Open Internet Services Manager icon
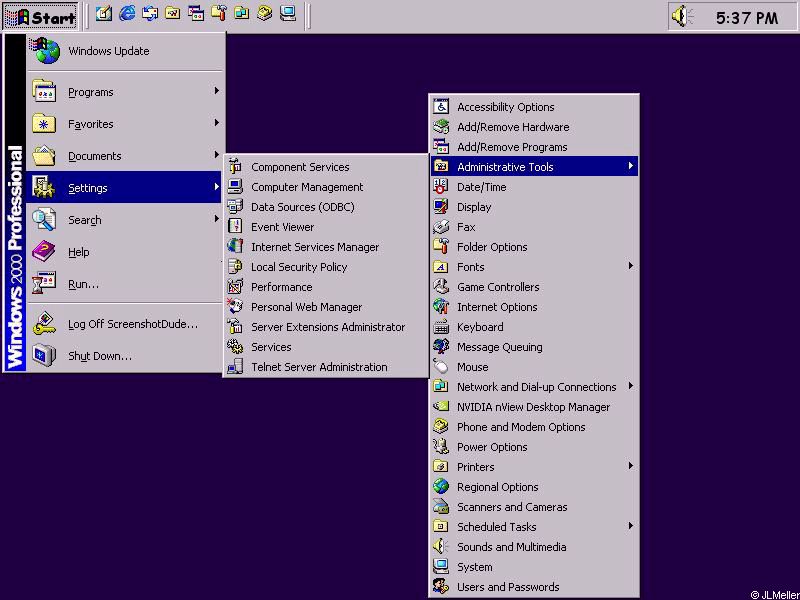Image resolution: width=800 pixels, height=600 pixels. (235, 246)
